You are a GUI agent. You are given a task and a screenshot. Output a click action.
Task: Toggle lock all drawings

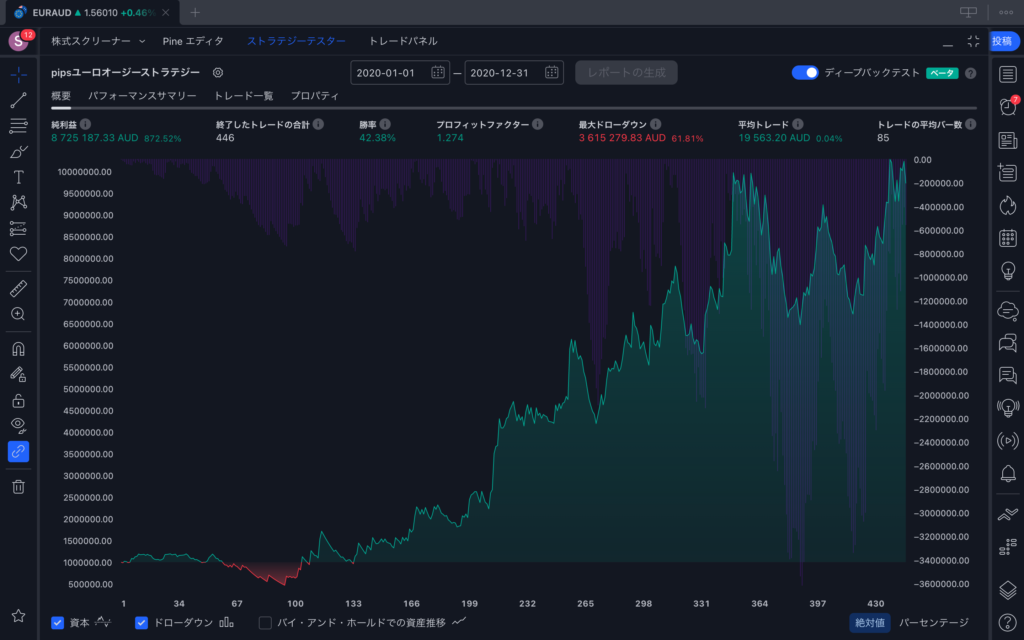click(18, 400)
